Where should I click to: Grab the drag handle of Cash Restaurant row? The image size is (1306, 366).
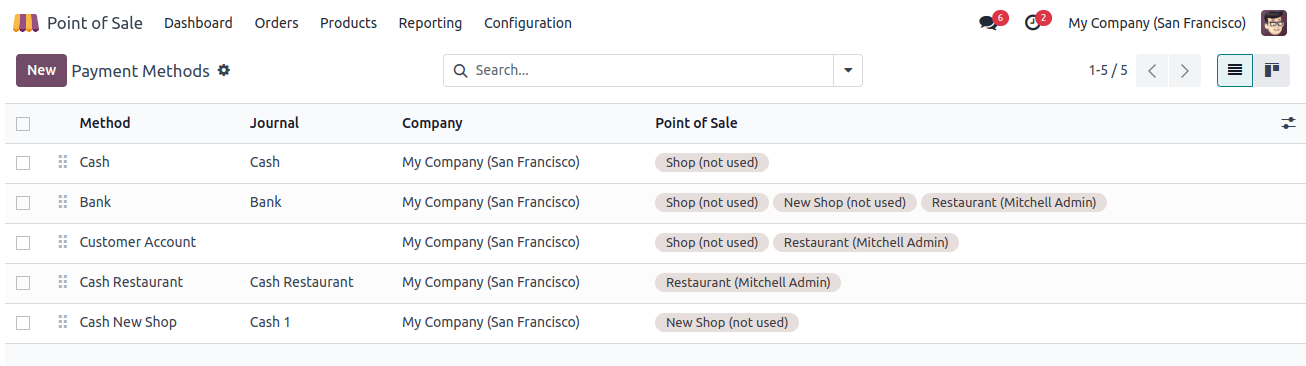click(62, 282)
